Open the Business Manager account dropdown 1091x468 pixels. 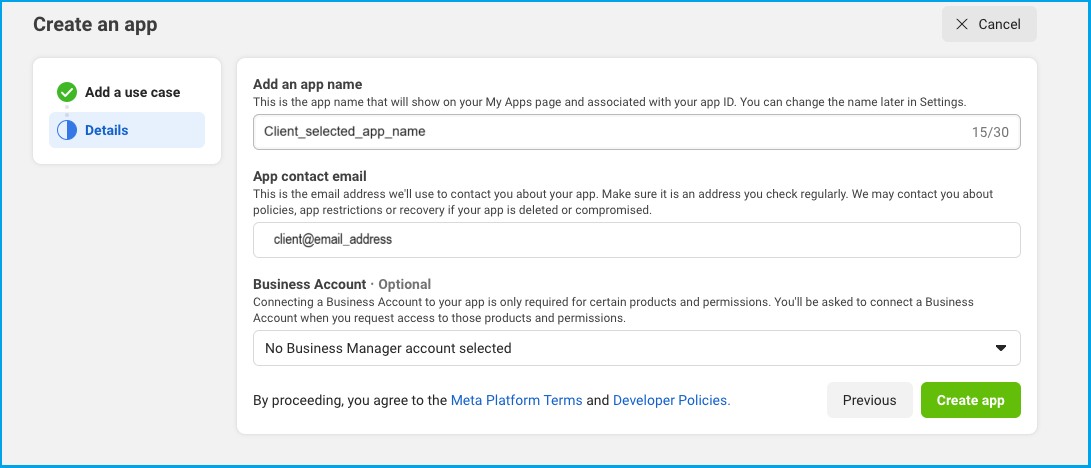click(637, 348)
